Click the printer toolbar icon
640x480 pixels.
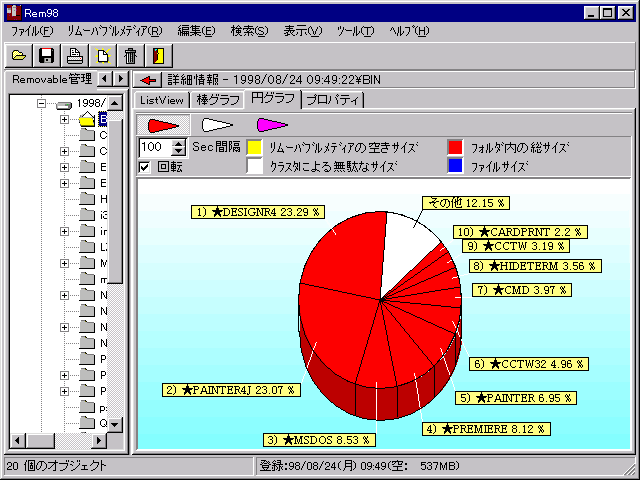(75, 55)
